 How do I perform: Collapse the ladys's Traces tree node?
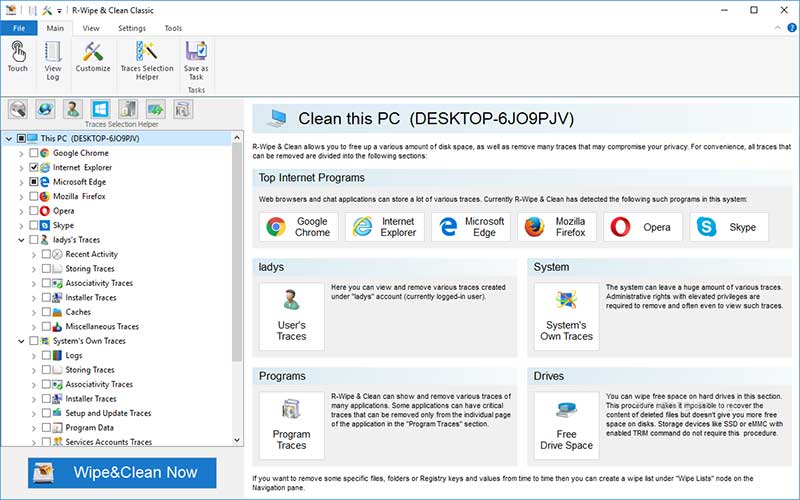pyautogui.click(x=21, y=240)
